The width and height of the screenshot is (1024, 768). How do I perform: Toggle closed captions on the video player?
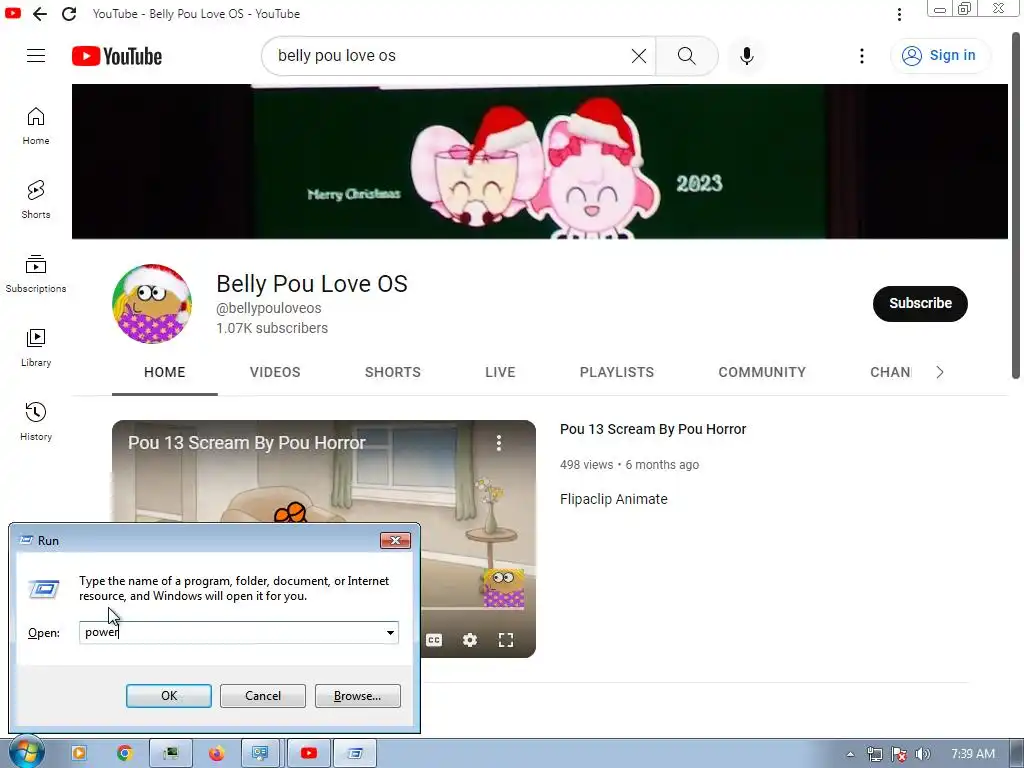[434, 640]
